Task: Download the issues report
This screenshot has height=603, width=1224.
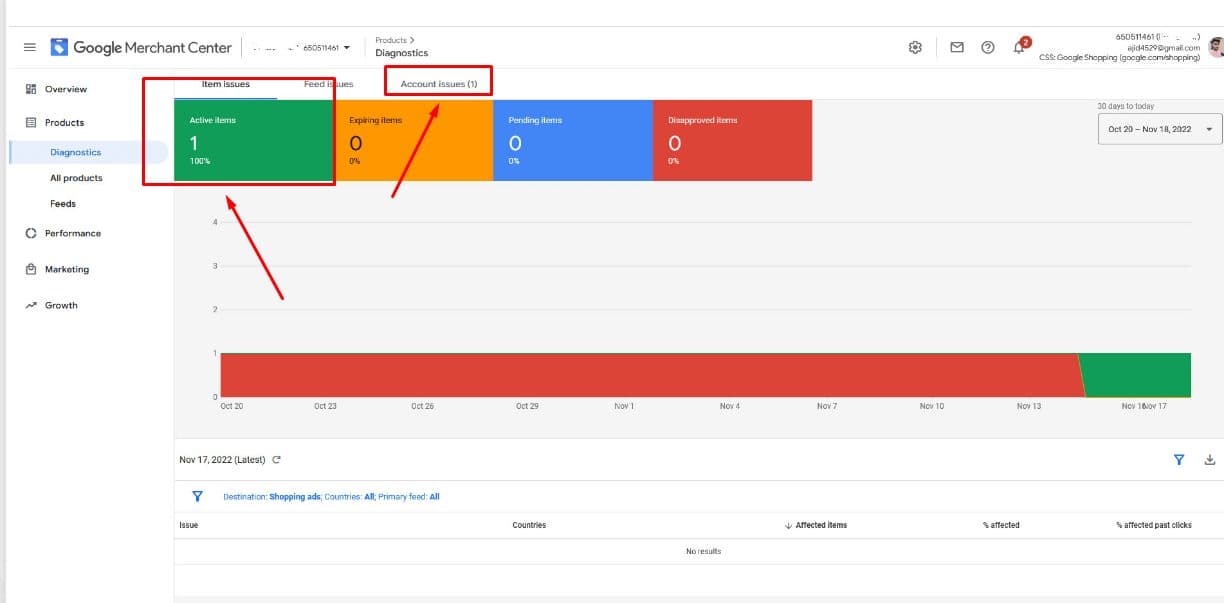Action: click(x=1210, y=460)
